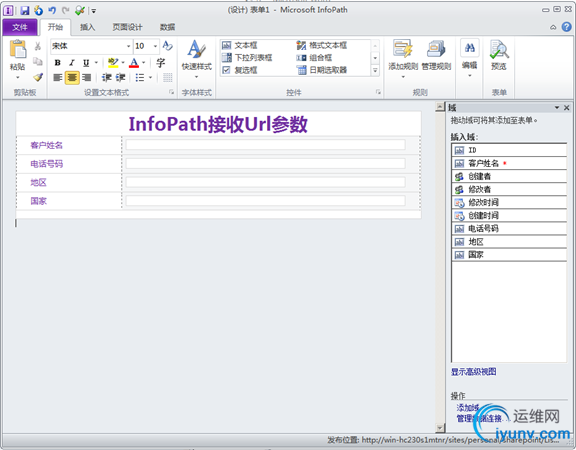This screenshot has height=450, width=576.
Task: Click the Redo arrow icon
Action: coord(65,10)
